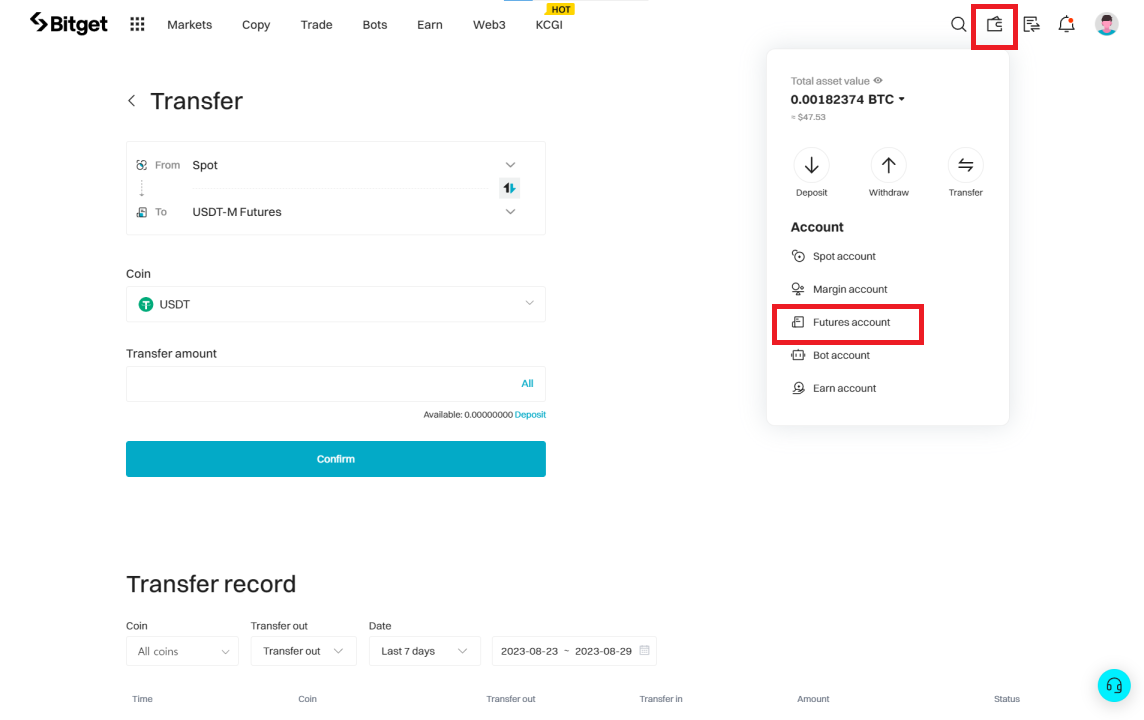This screenshot has width=1144, height=720.
Task: Open Spot account
Action: coord(833,256)
